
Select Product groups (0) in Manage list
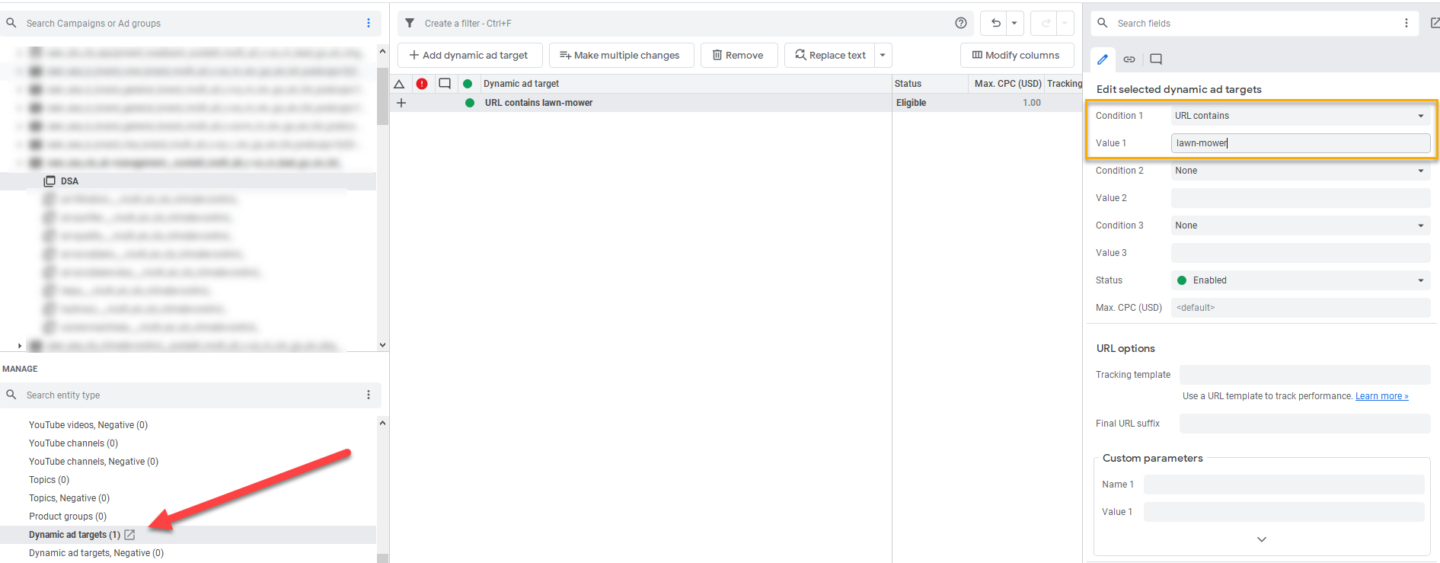(68, 516)
